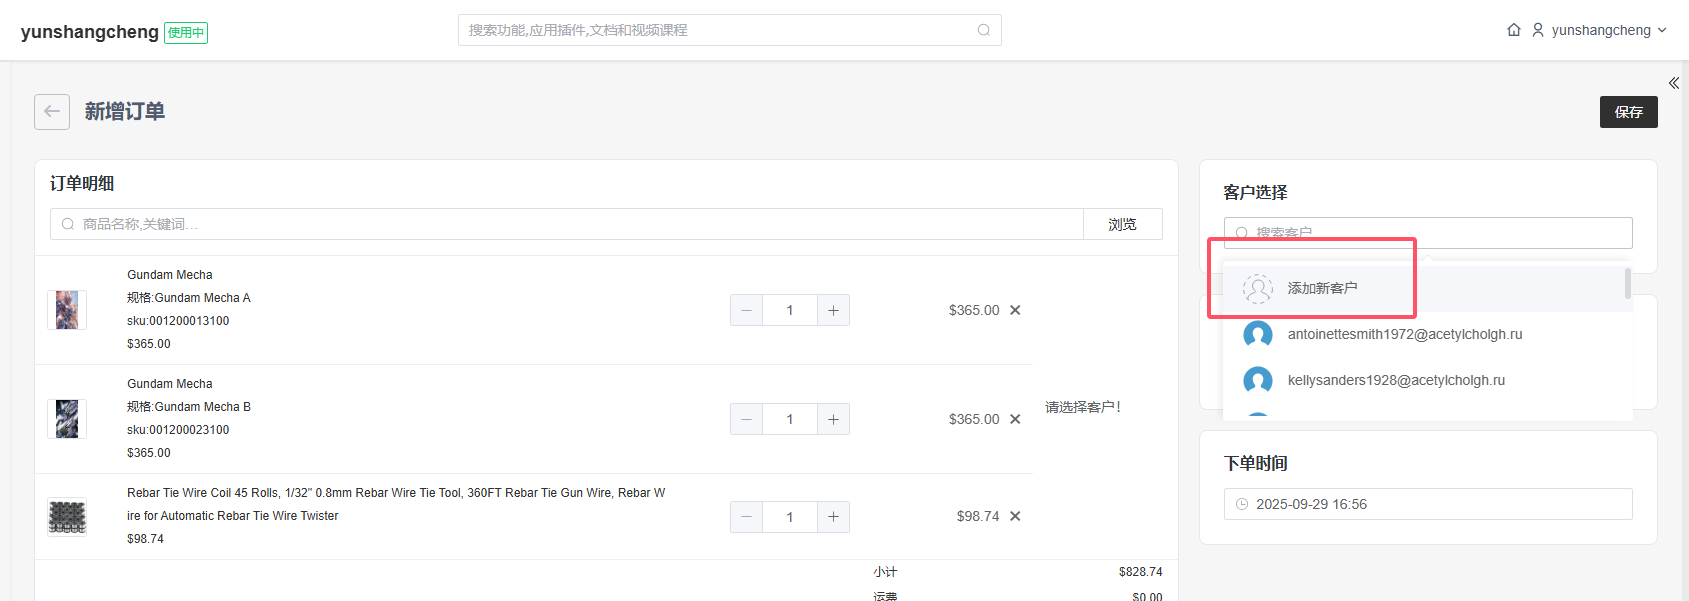Choose customer kellysanders1928@acetylcholgh.ru
This screenshot has width=1689, height=601.
[x=1395, y=380]
